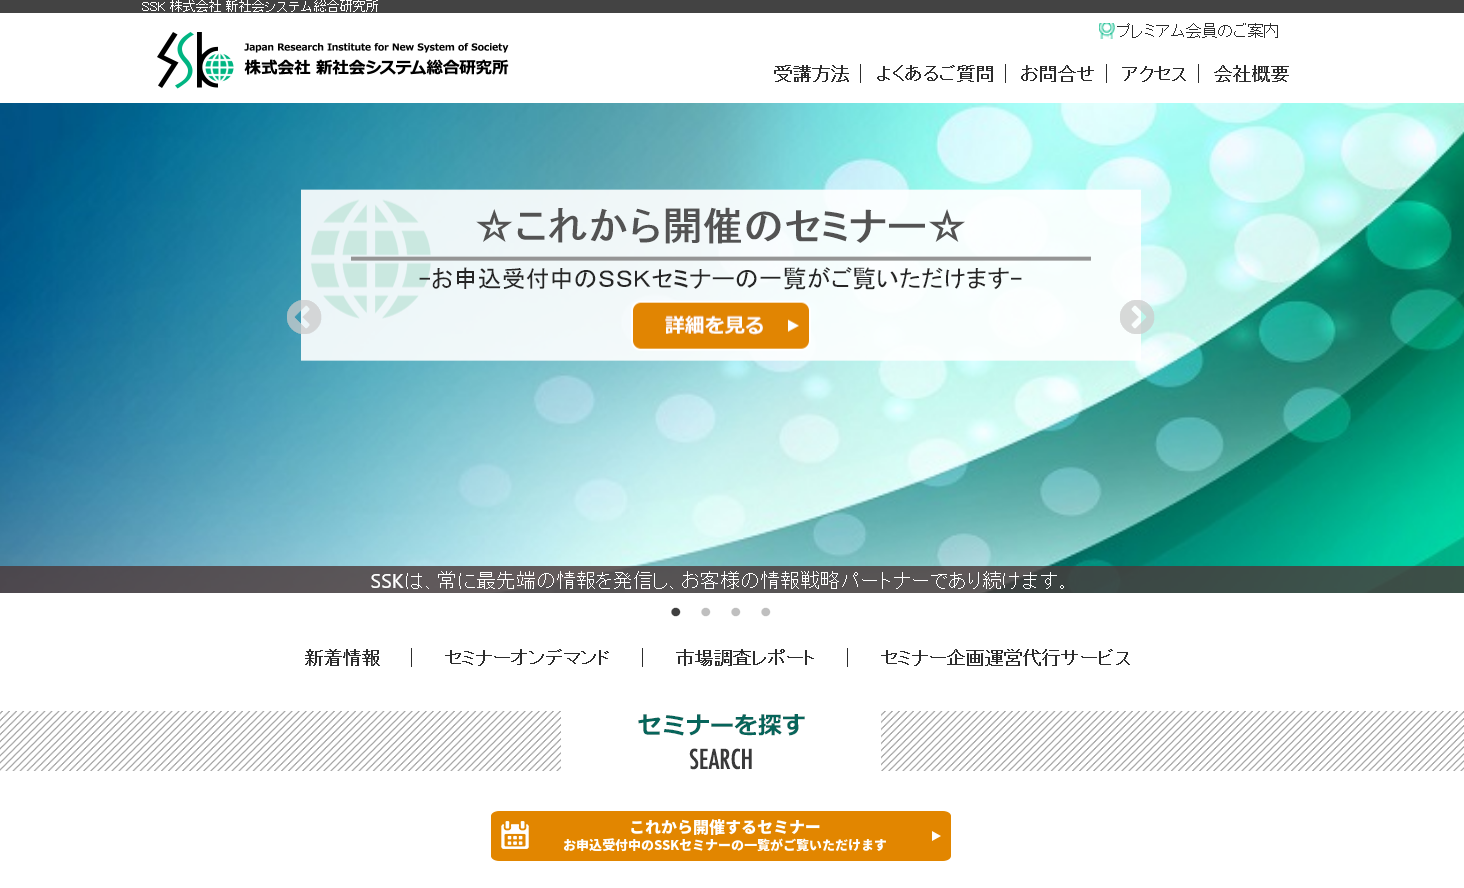
Task: Open 受講方法 menu item
Action: point(811,74)
